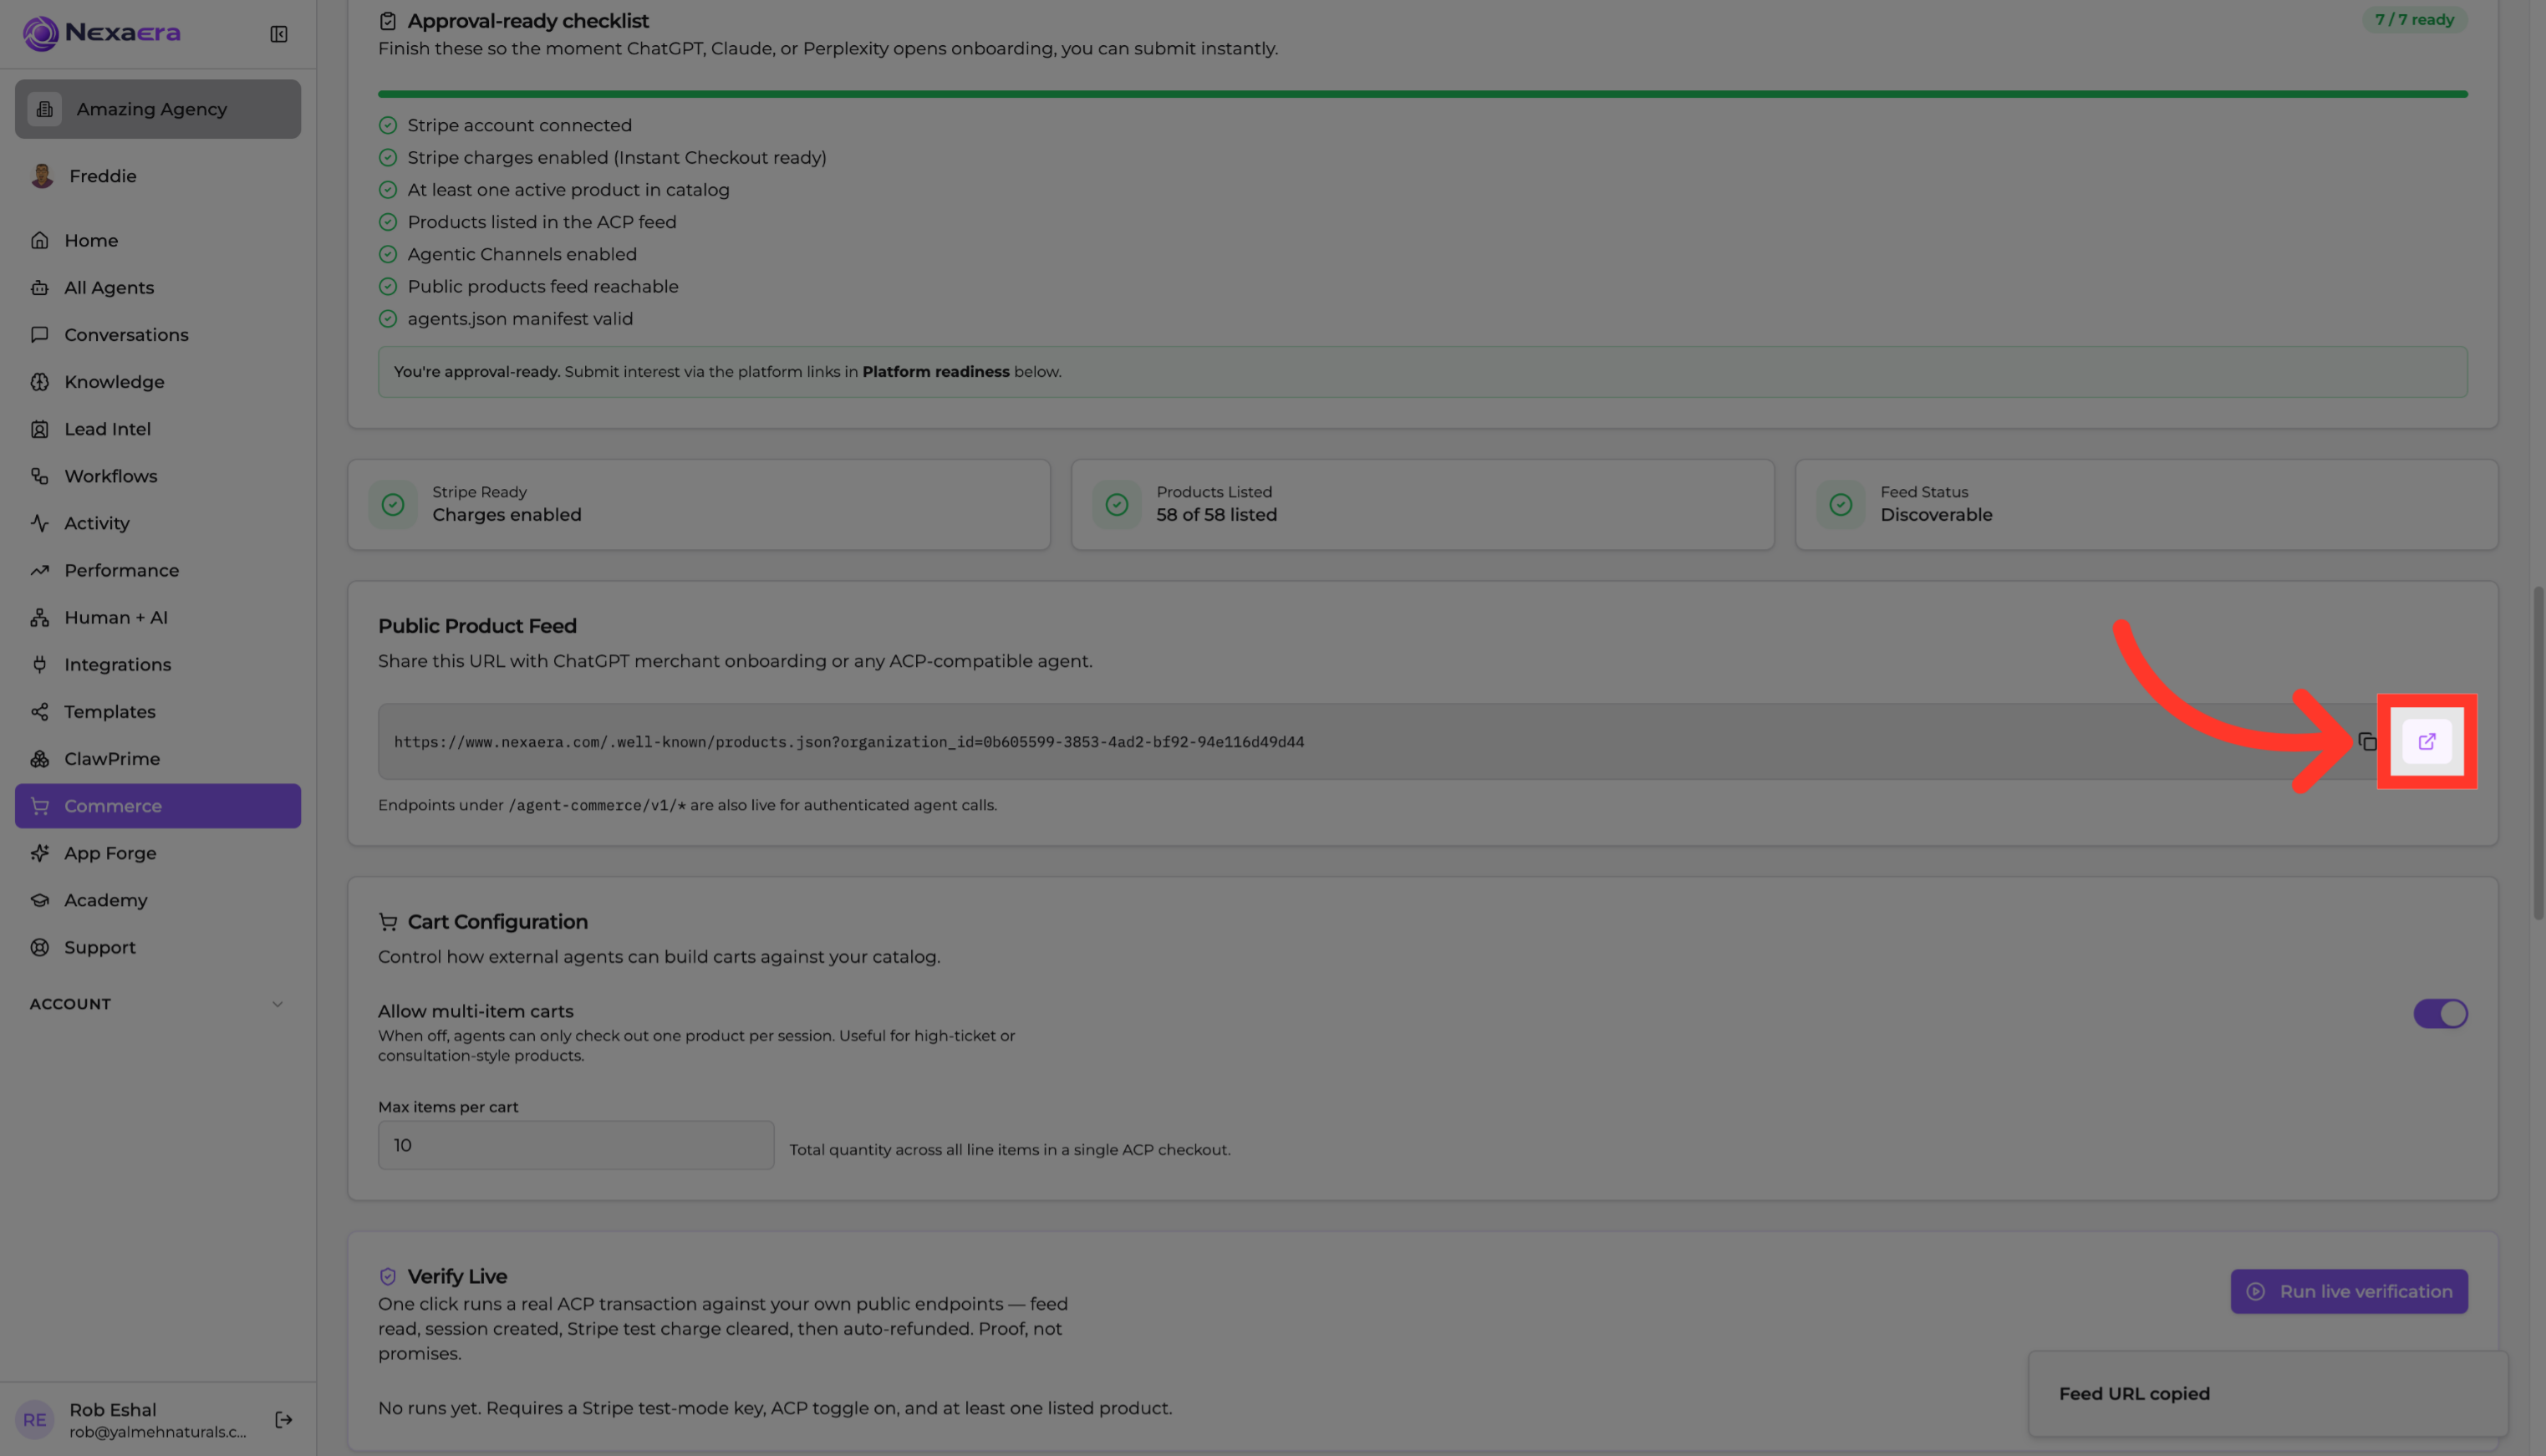Go to All Agents page

click(x=158, y=287)
